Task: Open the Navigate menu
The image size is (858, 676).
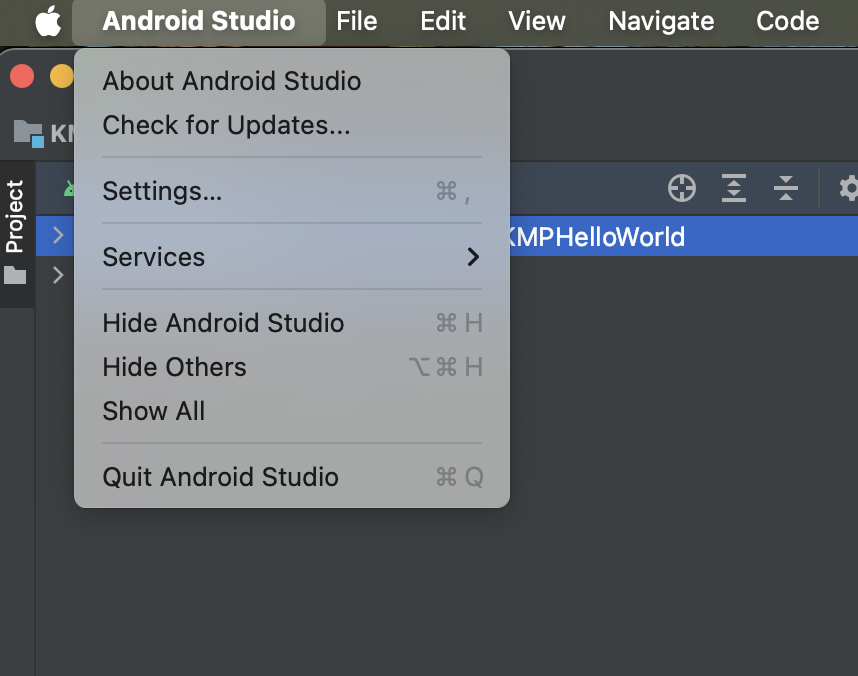Action: [660, 20]
